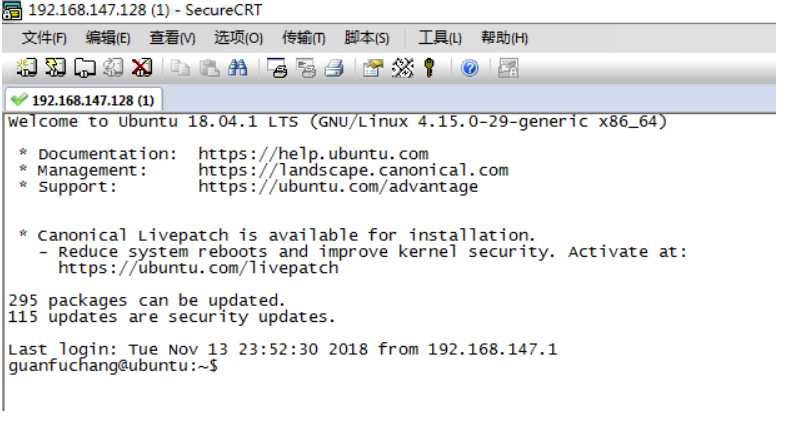Open the 传输(T) menu

click(x=304, y=38)
